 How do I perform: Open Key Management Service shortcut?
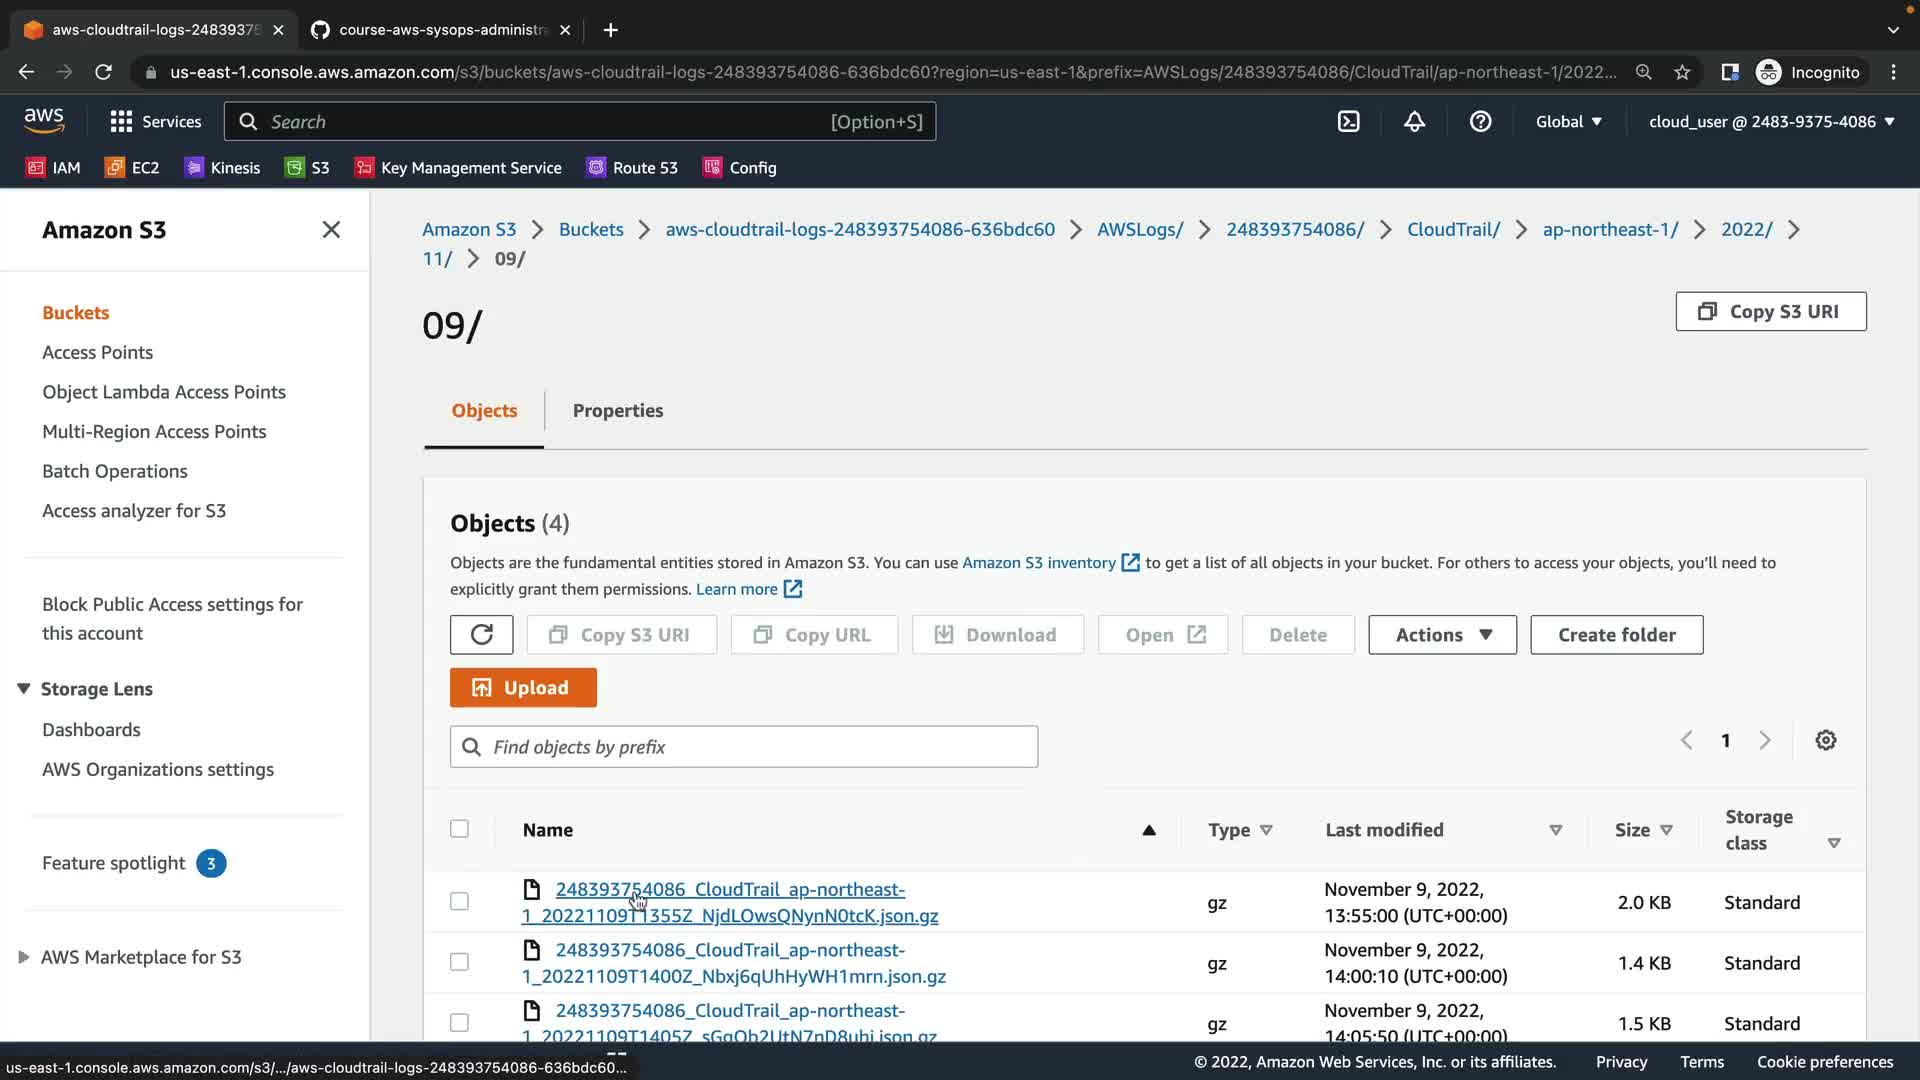(458, 168)
